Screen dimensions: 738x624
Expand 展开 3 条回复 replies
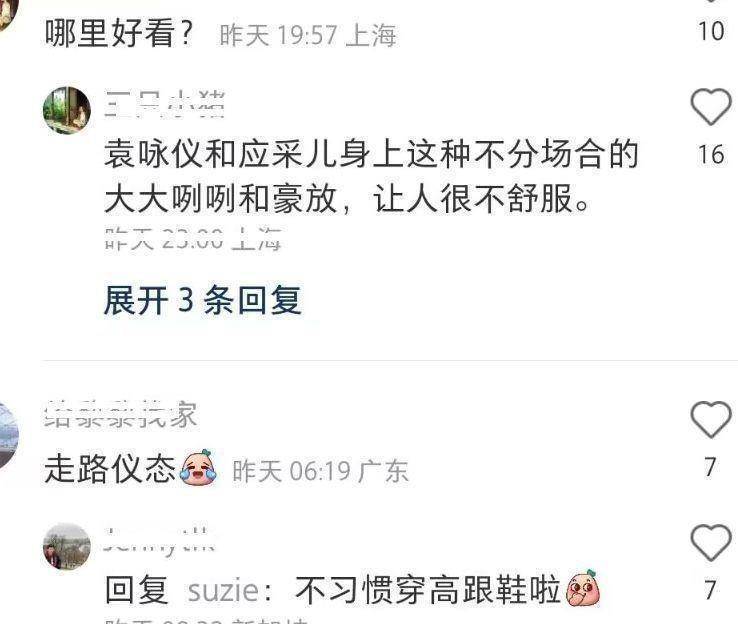point(202,300)
